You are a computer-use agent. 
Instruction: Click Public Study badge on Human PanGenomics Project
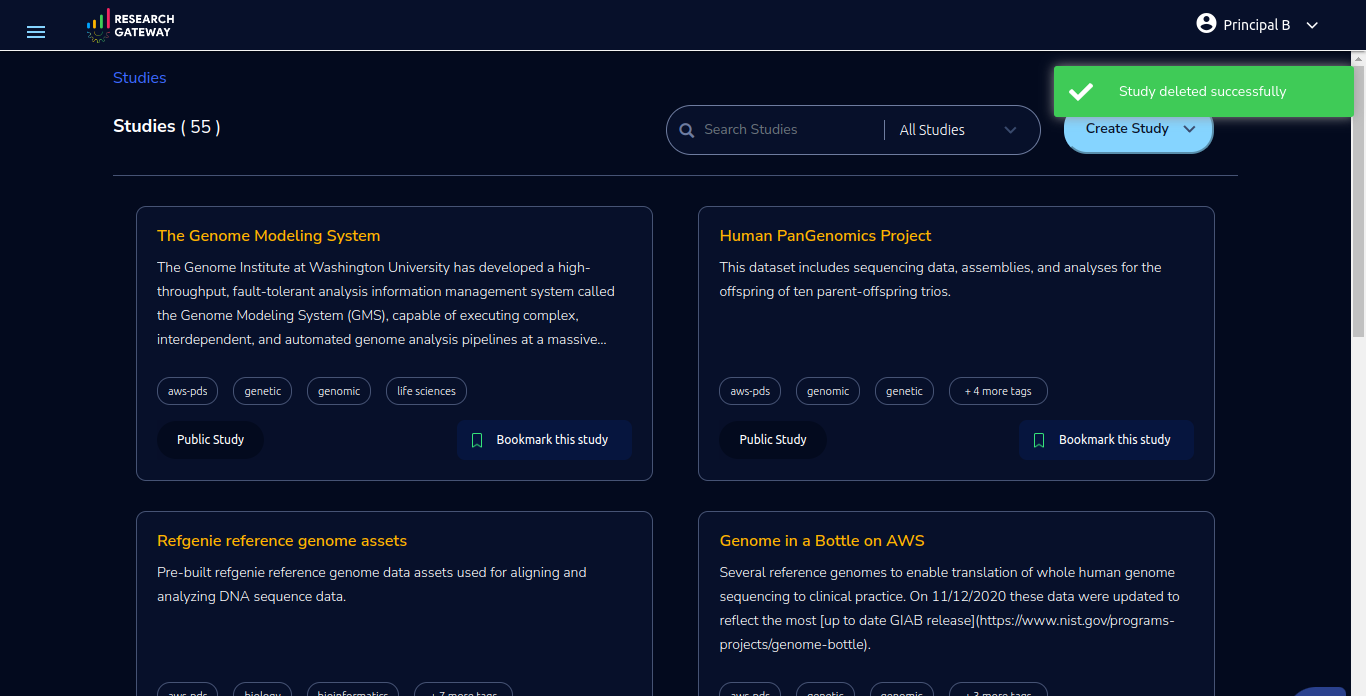773,440
